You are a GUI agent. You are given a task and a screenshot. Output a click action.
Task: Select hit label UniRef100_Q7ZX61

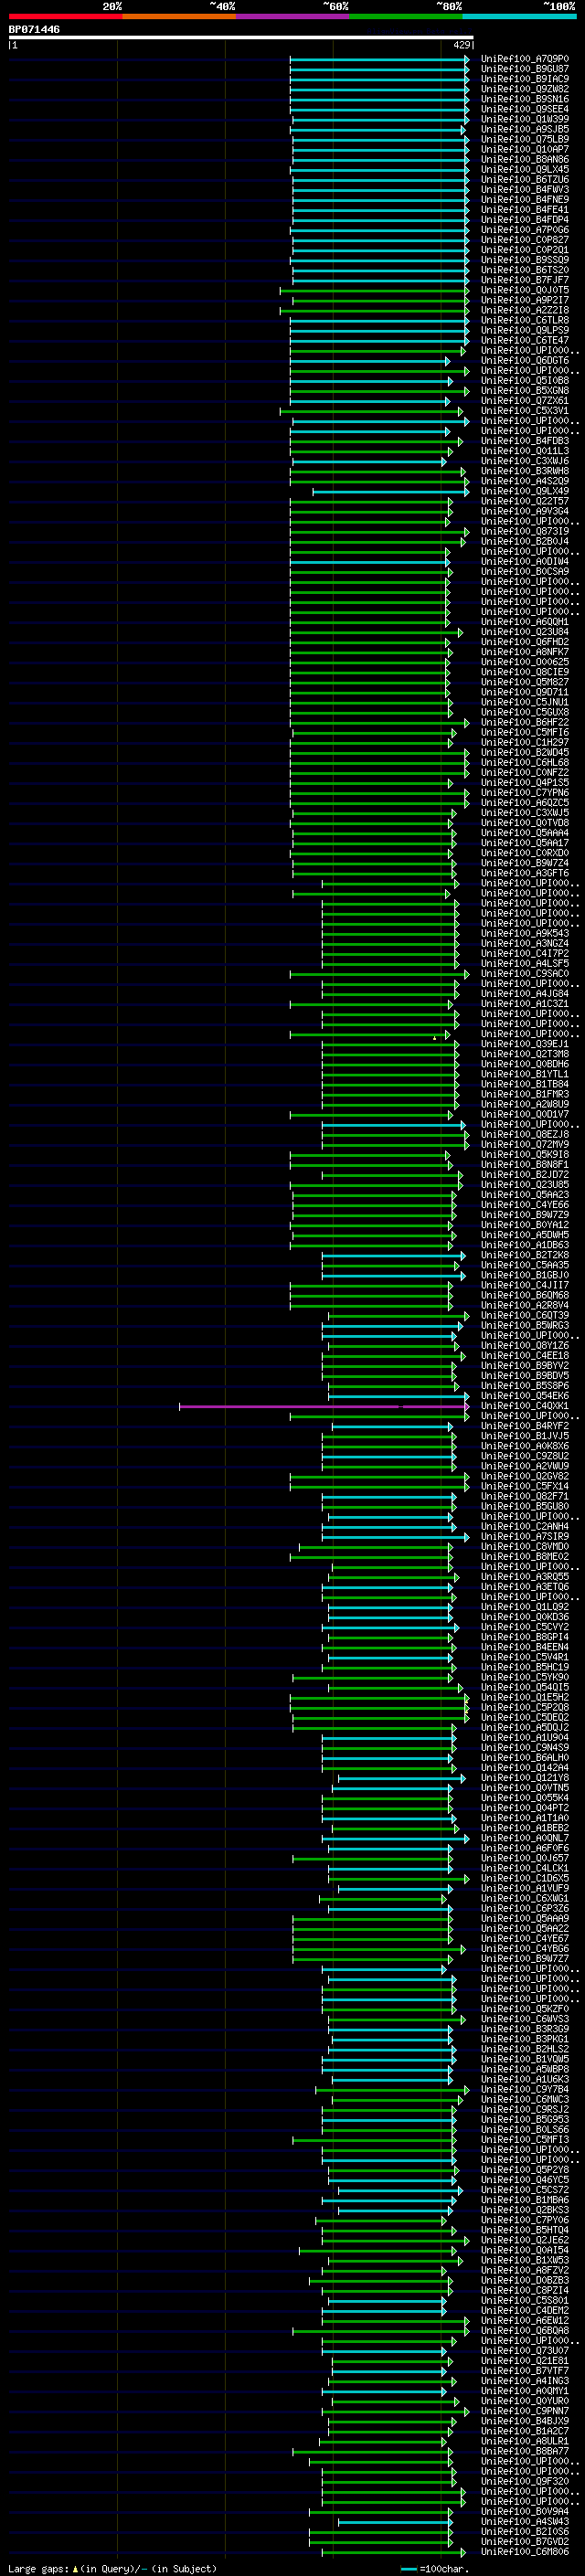[x=524, y=400]
